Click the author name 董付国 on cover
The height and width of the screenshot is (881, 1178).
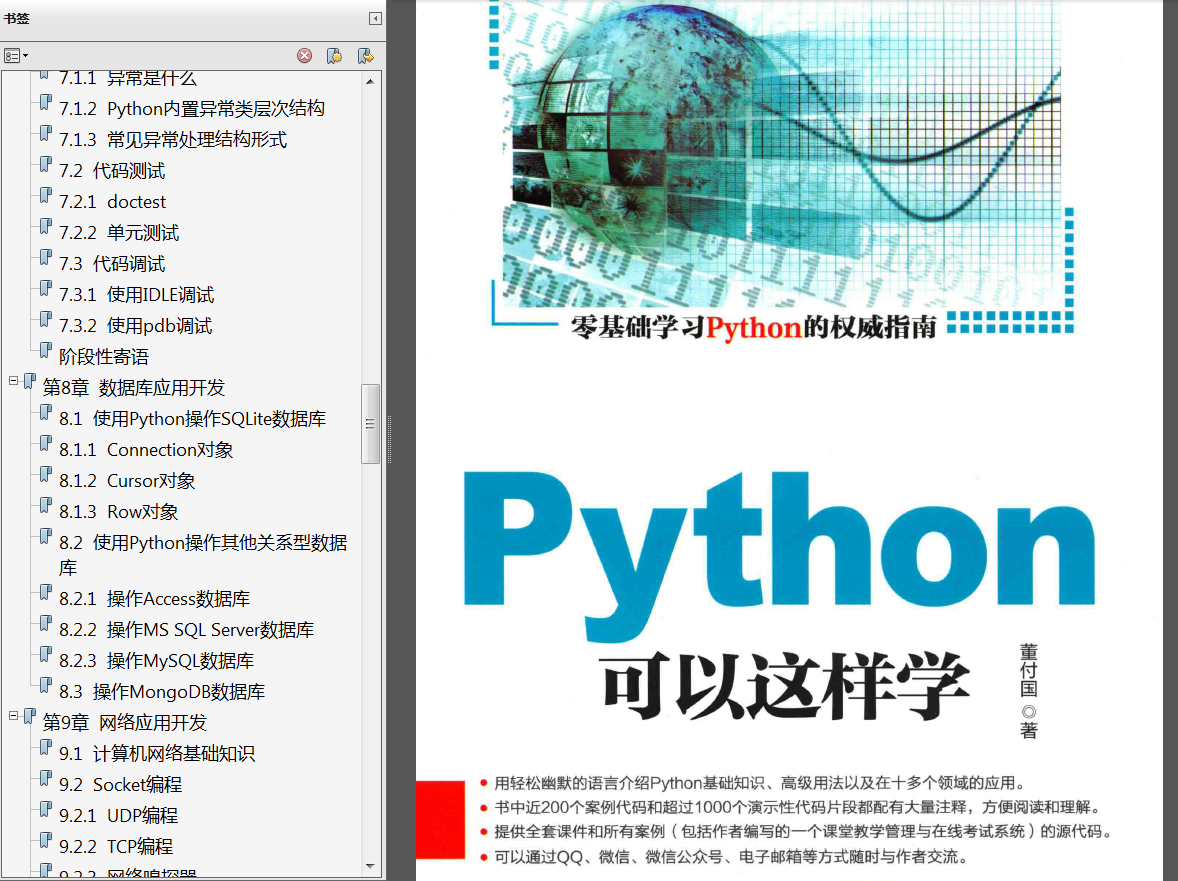click(x=1028, y=671)
